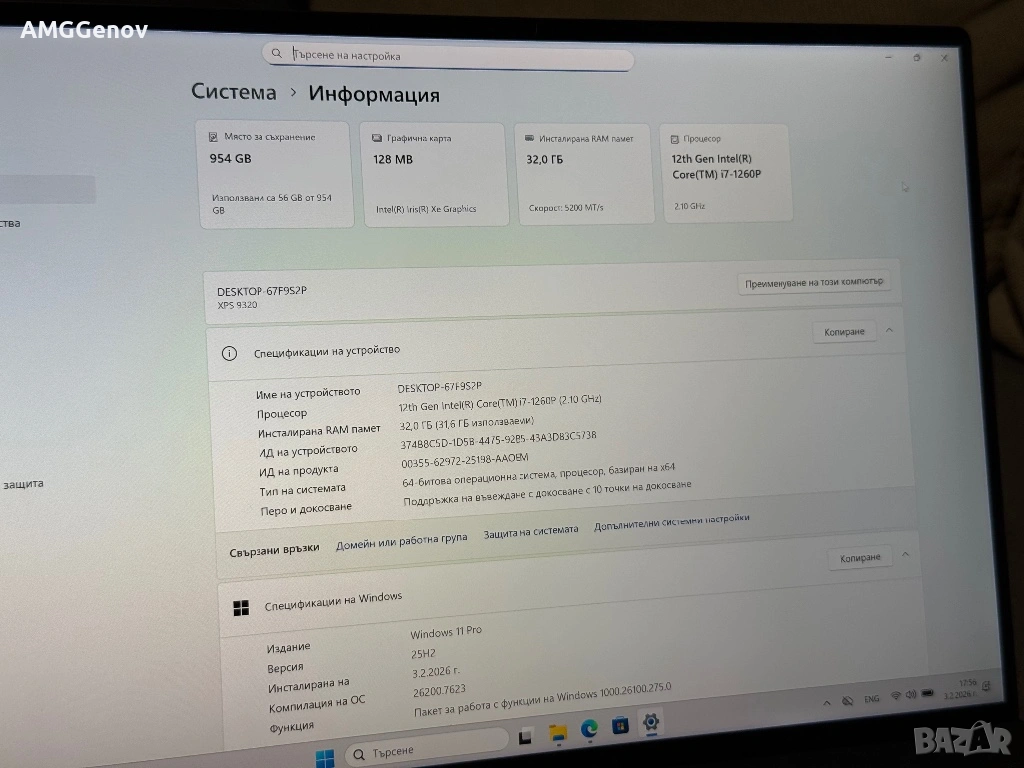This screenshot has height=768, width=1024.
Task: Click the settings search field at top
Action: pos(448,57)
